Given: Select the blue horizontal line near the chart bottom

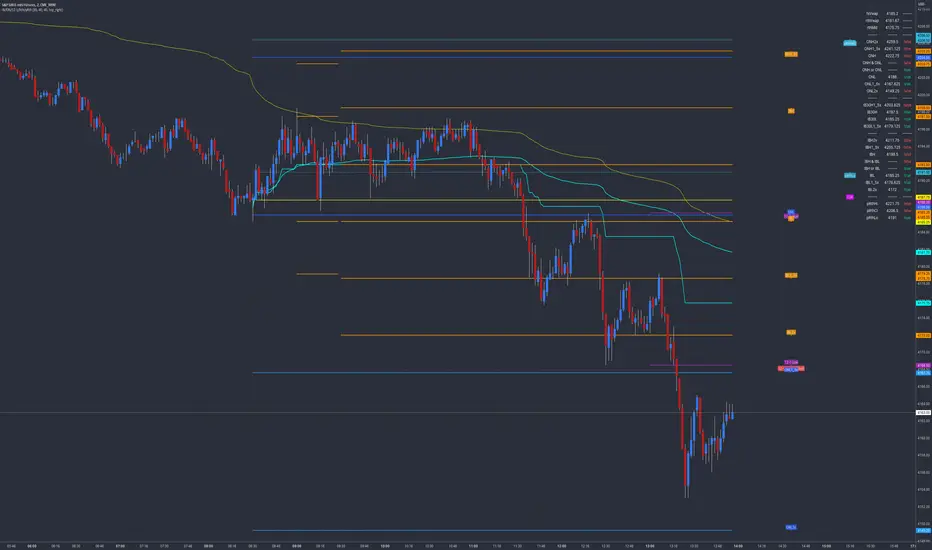Looking at the screenshot, I should [500, 530].
